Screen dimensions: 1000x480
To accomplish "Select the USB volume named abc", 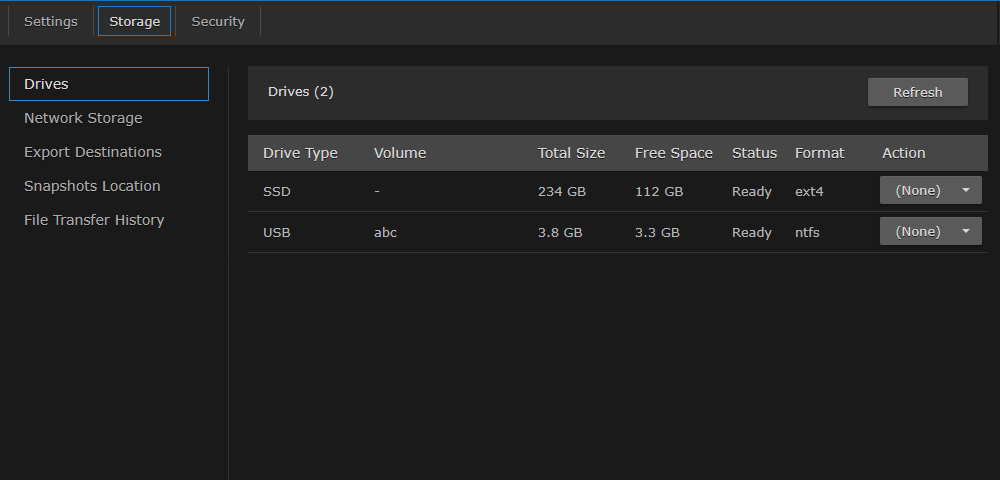I will pos(385,232).
